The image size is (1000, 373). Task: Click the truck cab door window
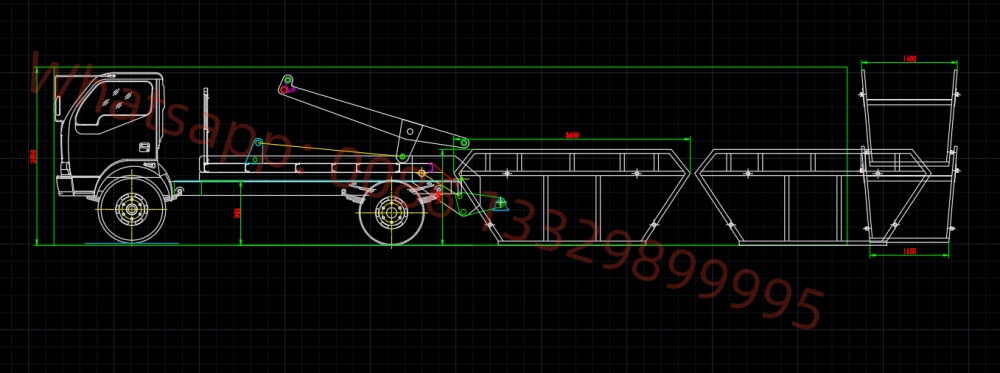[x=115, y=106]
